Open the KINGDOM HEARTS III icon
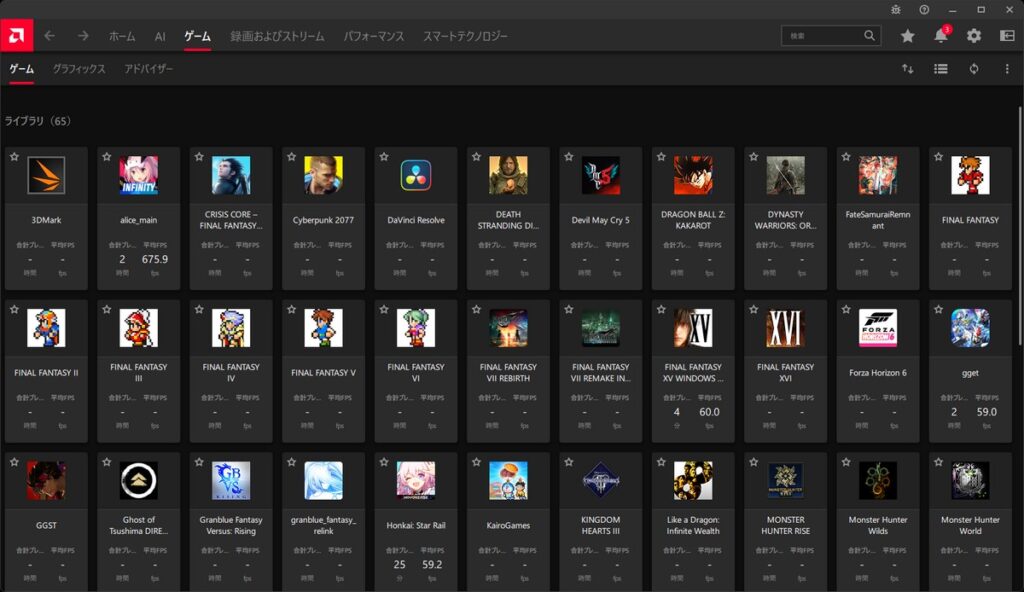The height and width of the screenshot is (592, 1024). (x=601, y=480)
